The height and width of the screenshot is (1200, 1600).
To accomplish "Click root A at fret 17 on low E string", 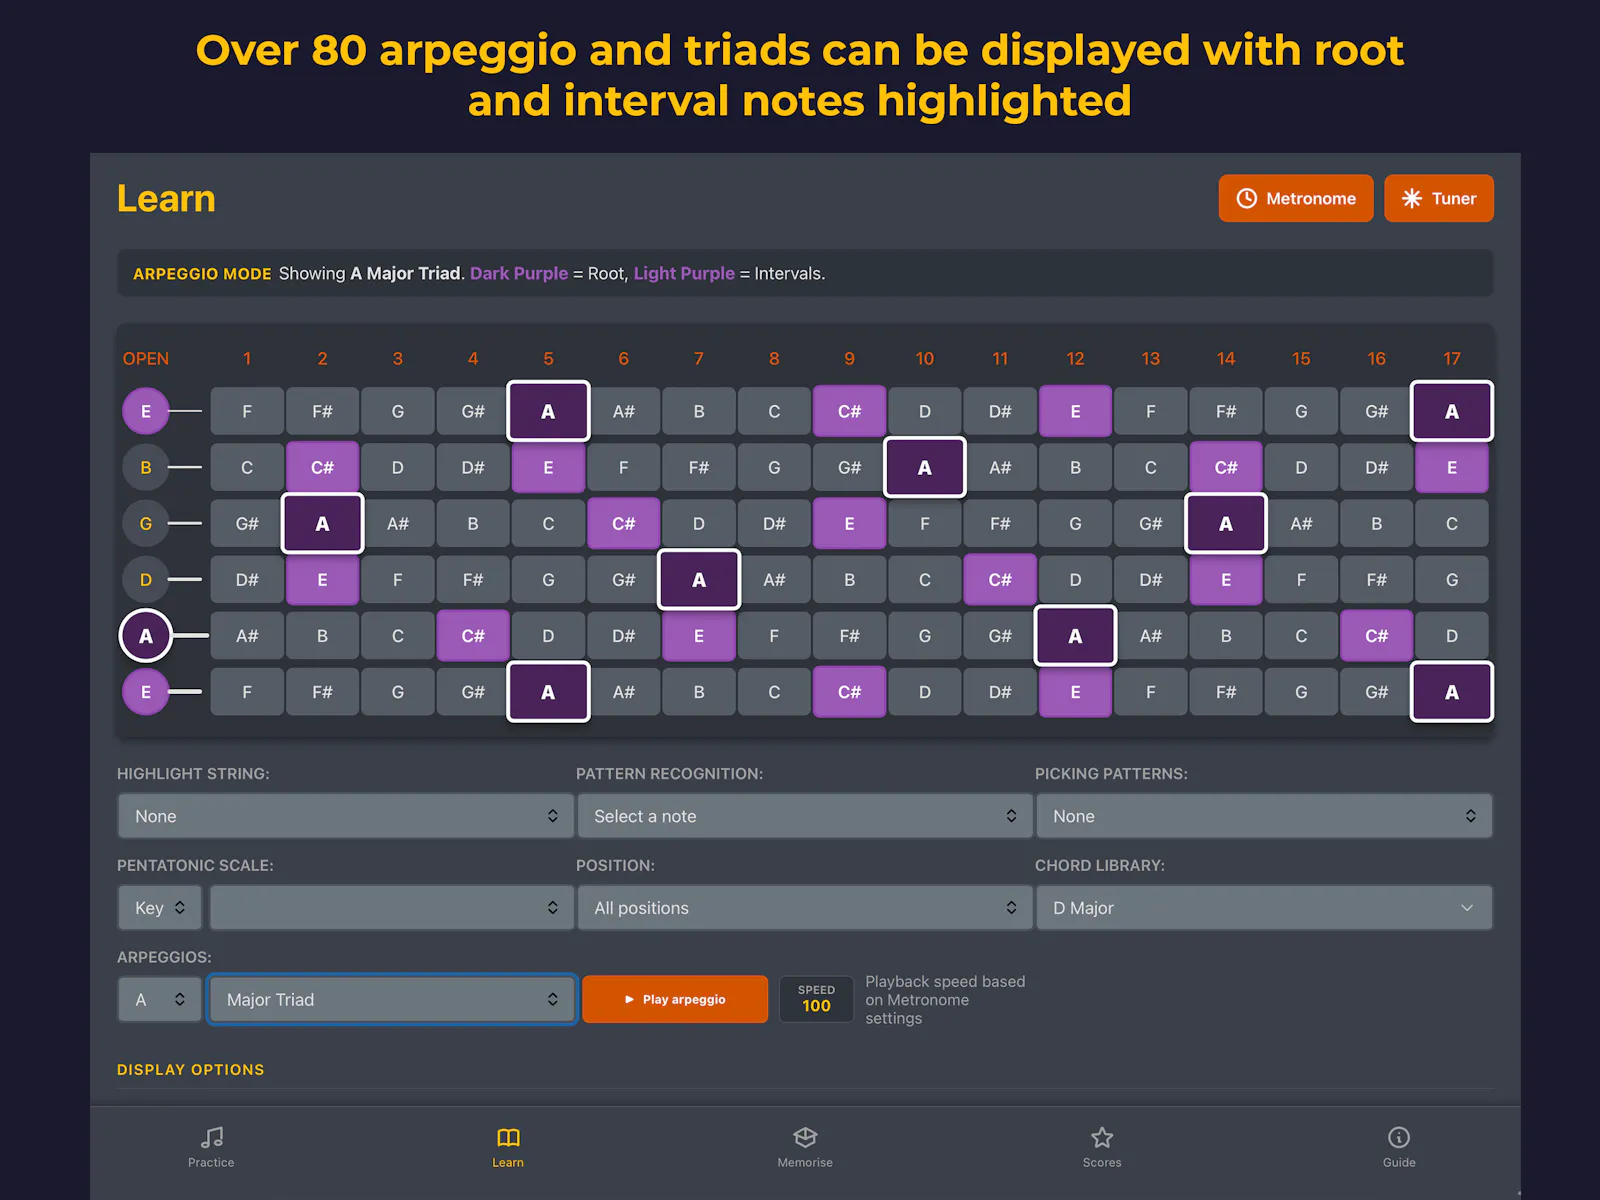I will 1452,692.
